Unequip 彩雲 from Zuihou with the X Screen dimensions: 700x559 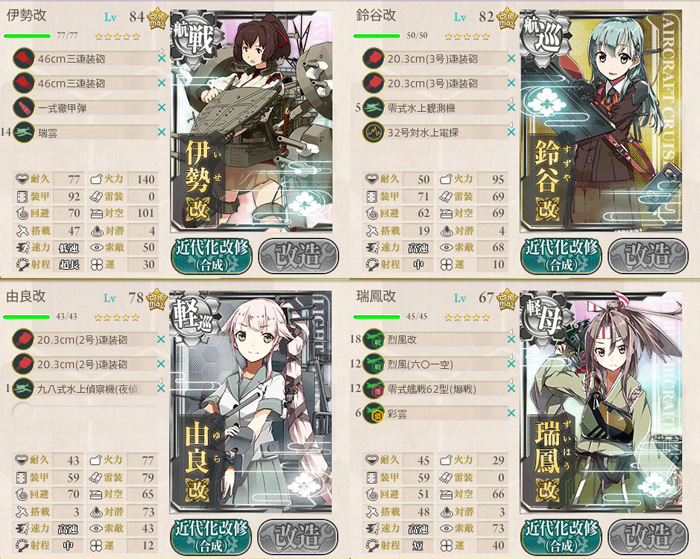[x=511, y=413]
